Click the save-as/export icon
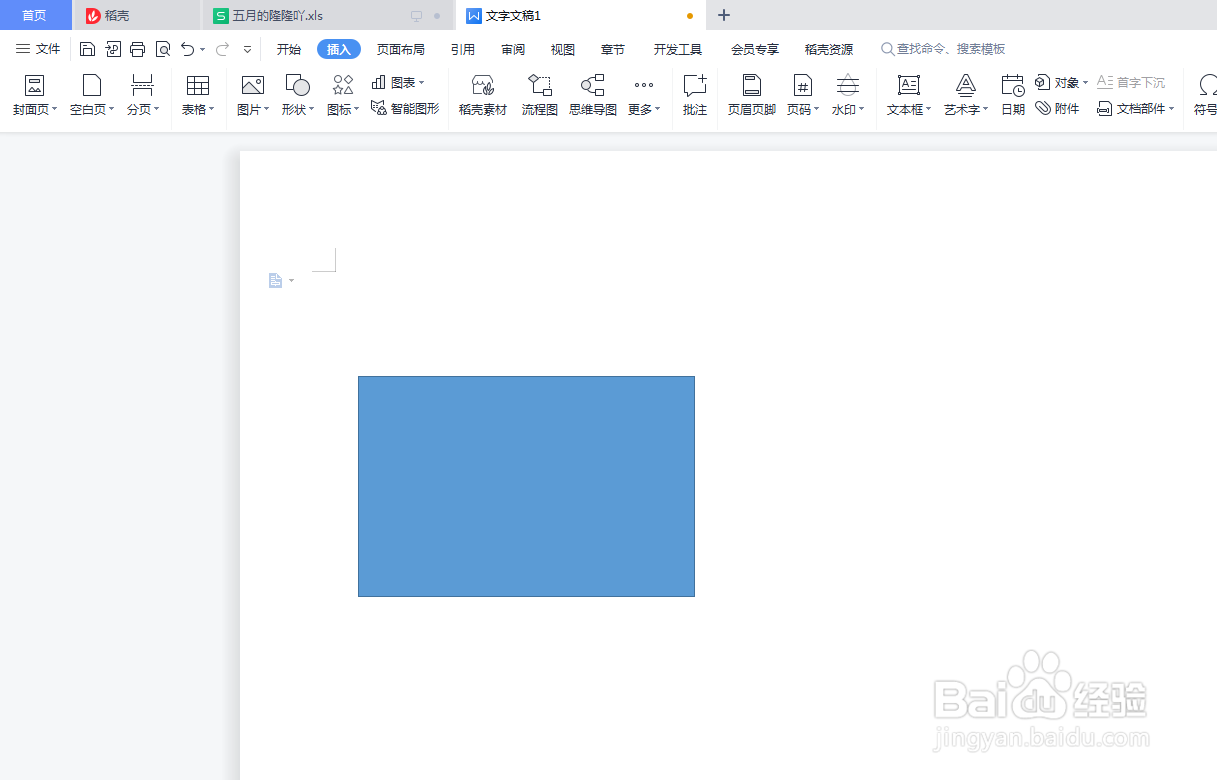This screenshot has height=780, width=1217. click(x=113, y=49)
